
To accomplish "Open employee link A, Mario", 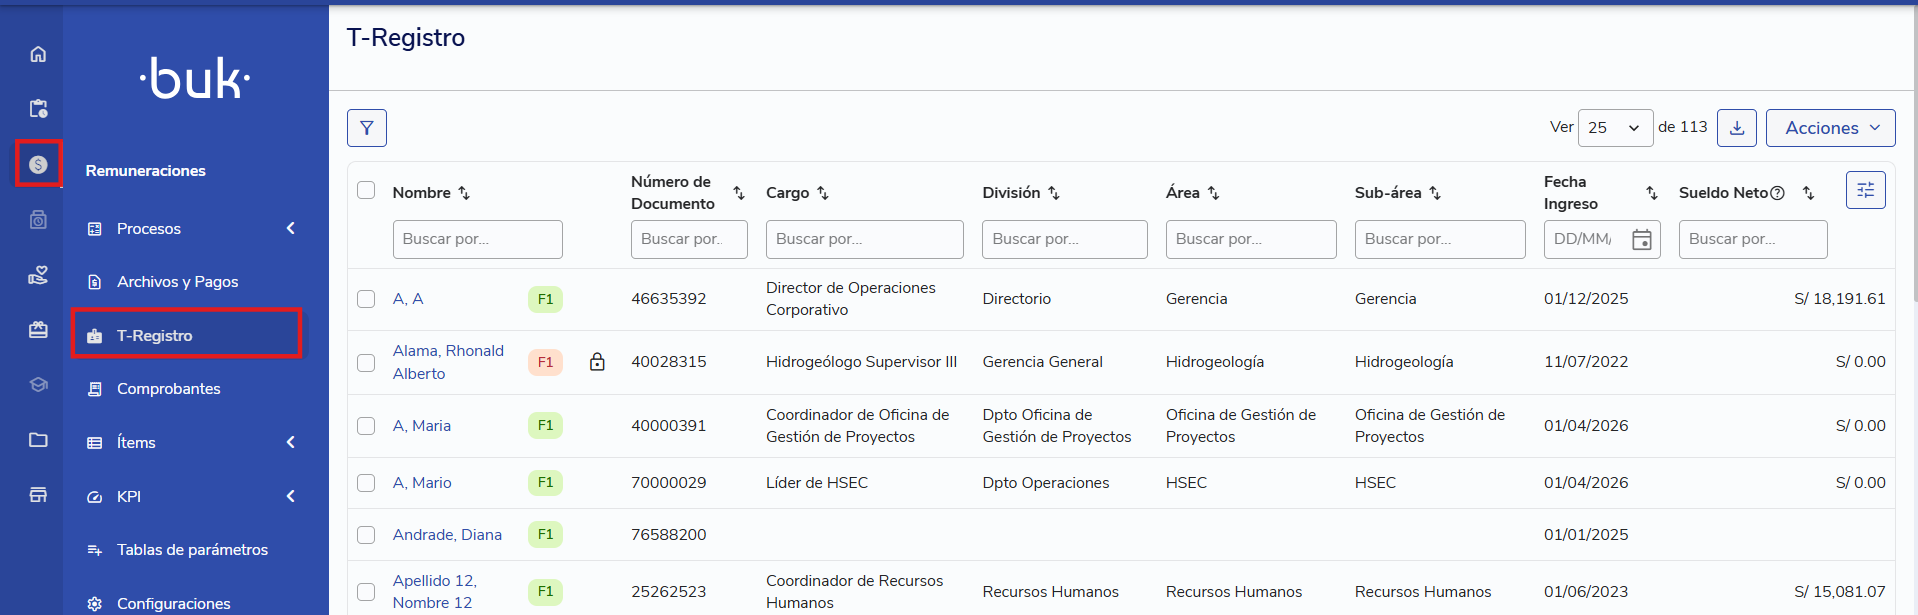I will [x=422, y=483].
